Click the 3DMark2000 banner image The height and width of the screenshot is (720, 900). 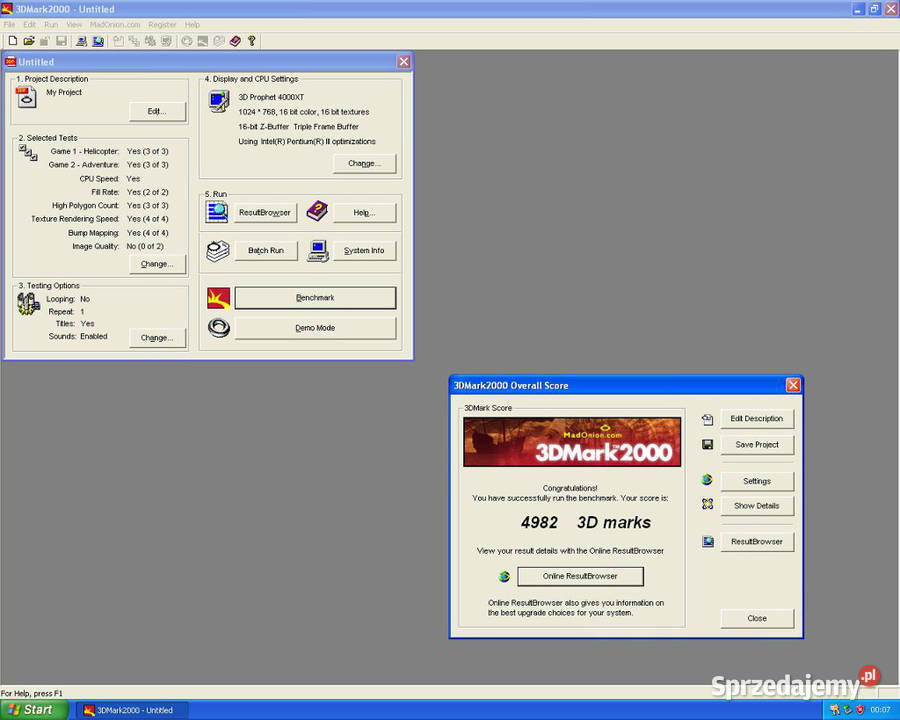pos(571,441)
